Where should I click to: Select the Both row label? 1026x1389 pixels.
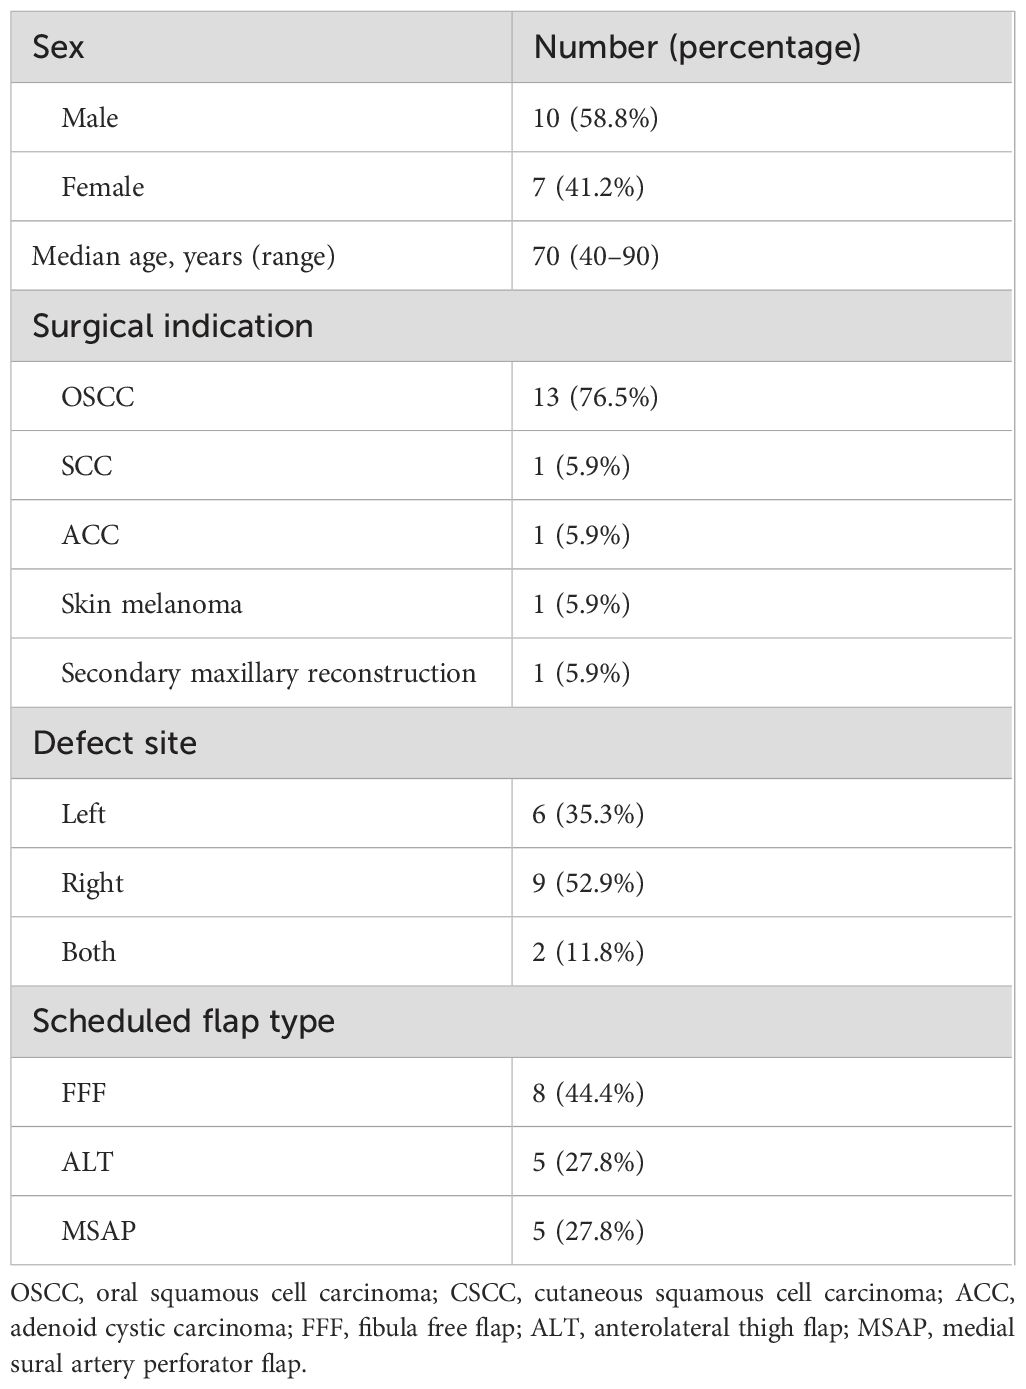tap(88, 952)
